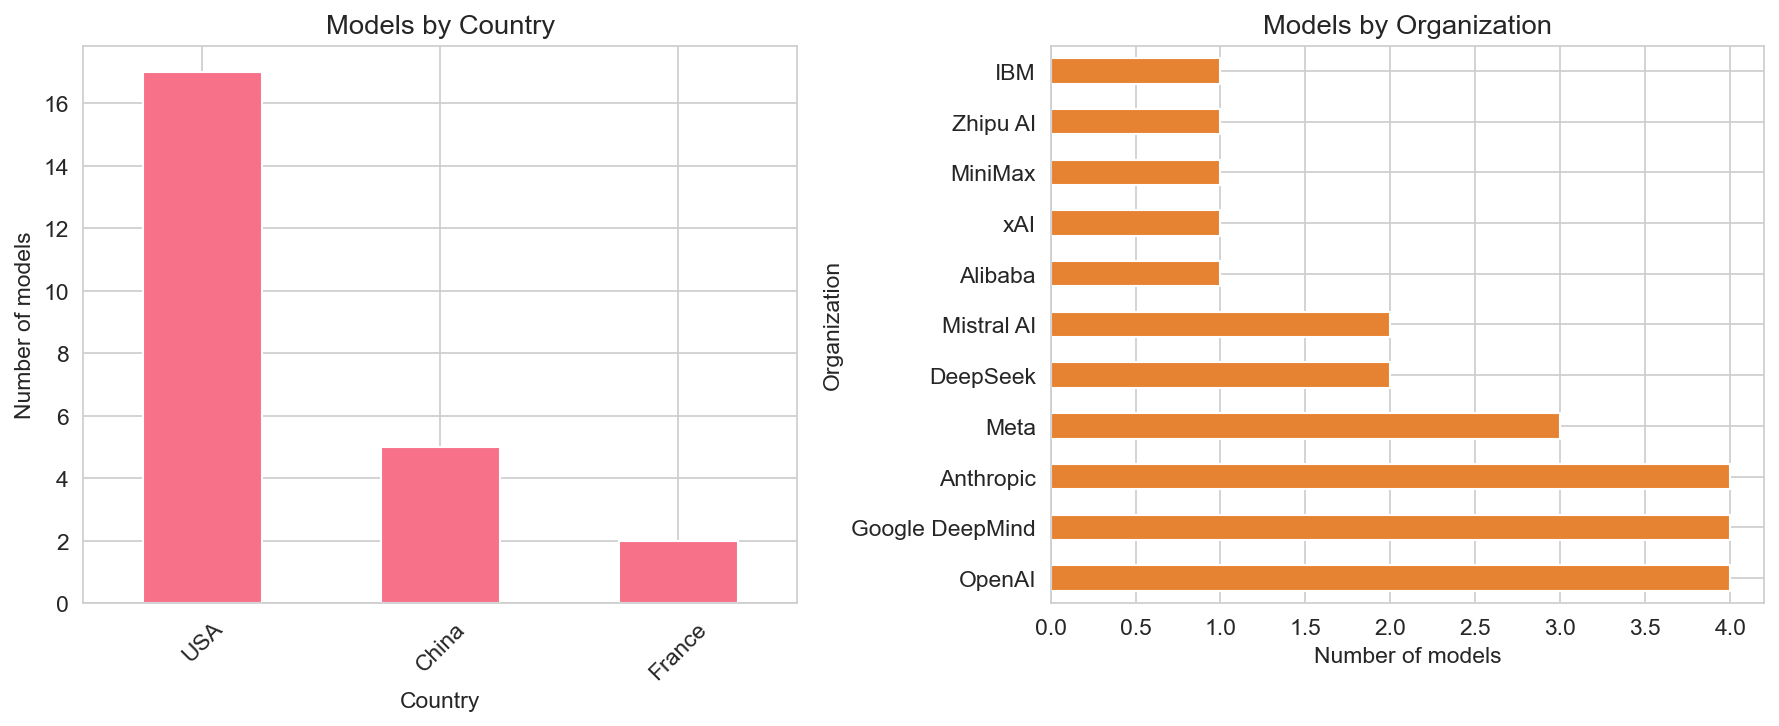Click the DeepSeek horizontal bar
This screenshot has height=726, width=1779.
click(x=1219, y=375)
